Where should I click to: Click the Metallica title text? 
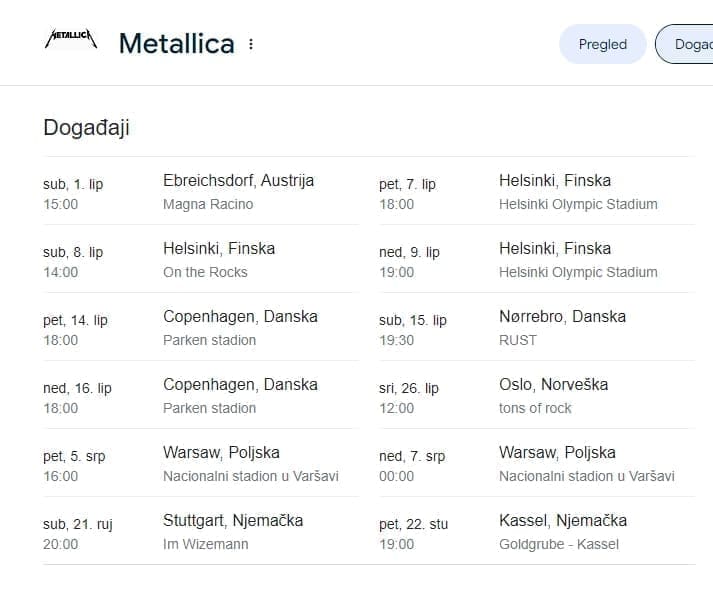[176, 44]
